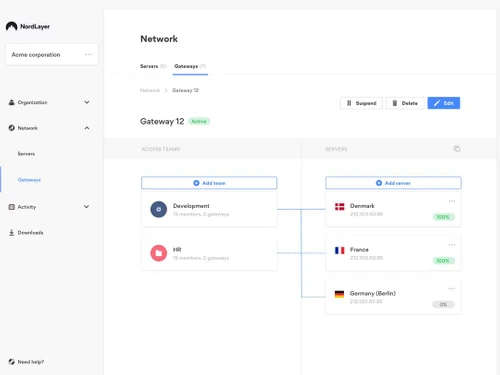Open Servers in the sidebar
This screenshot has height=375, width=500.
point(26,154)
